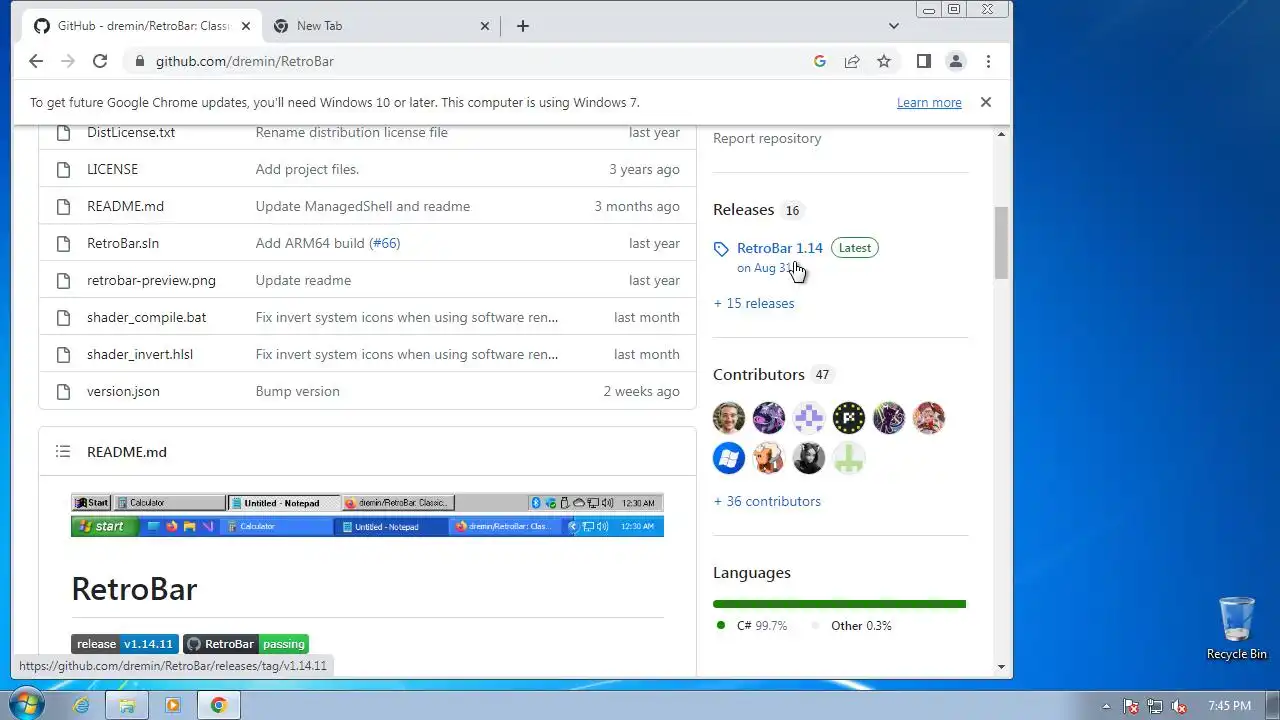
Task: Close the New Tab tab
Action: coord(485,26)
